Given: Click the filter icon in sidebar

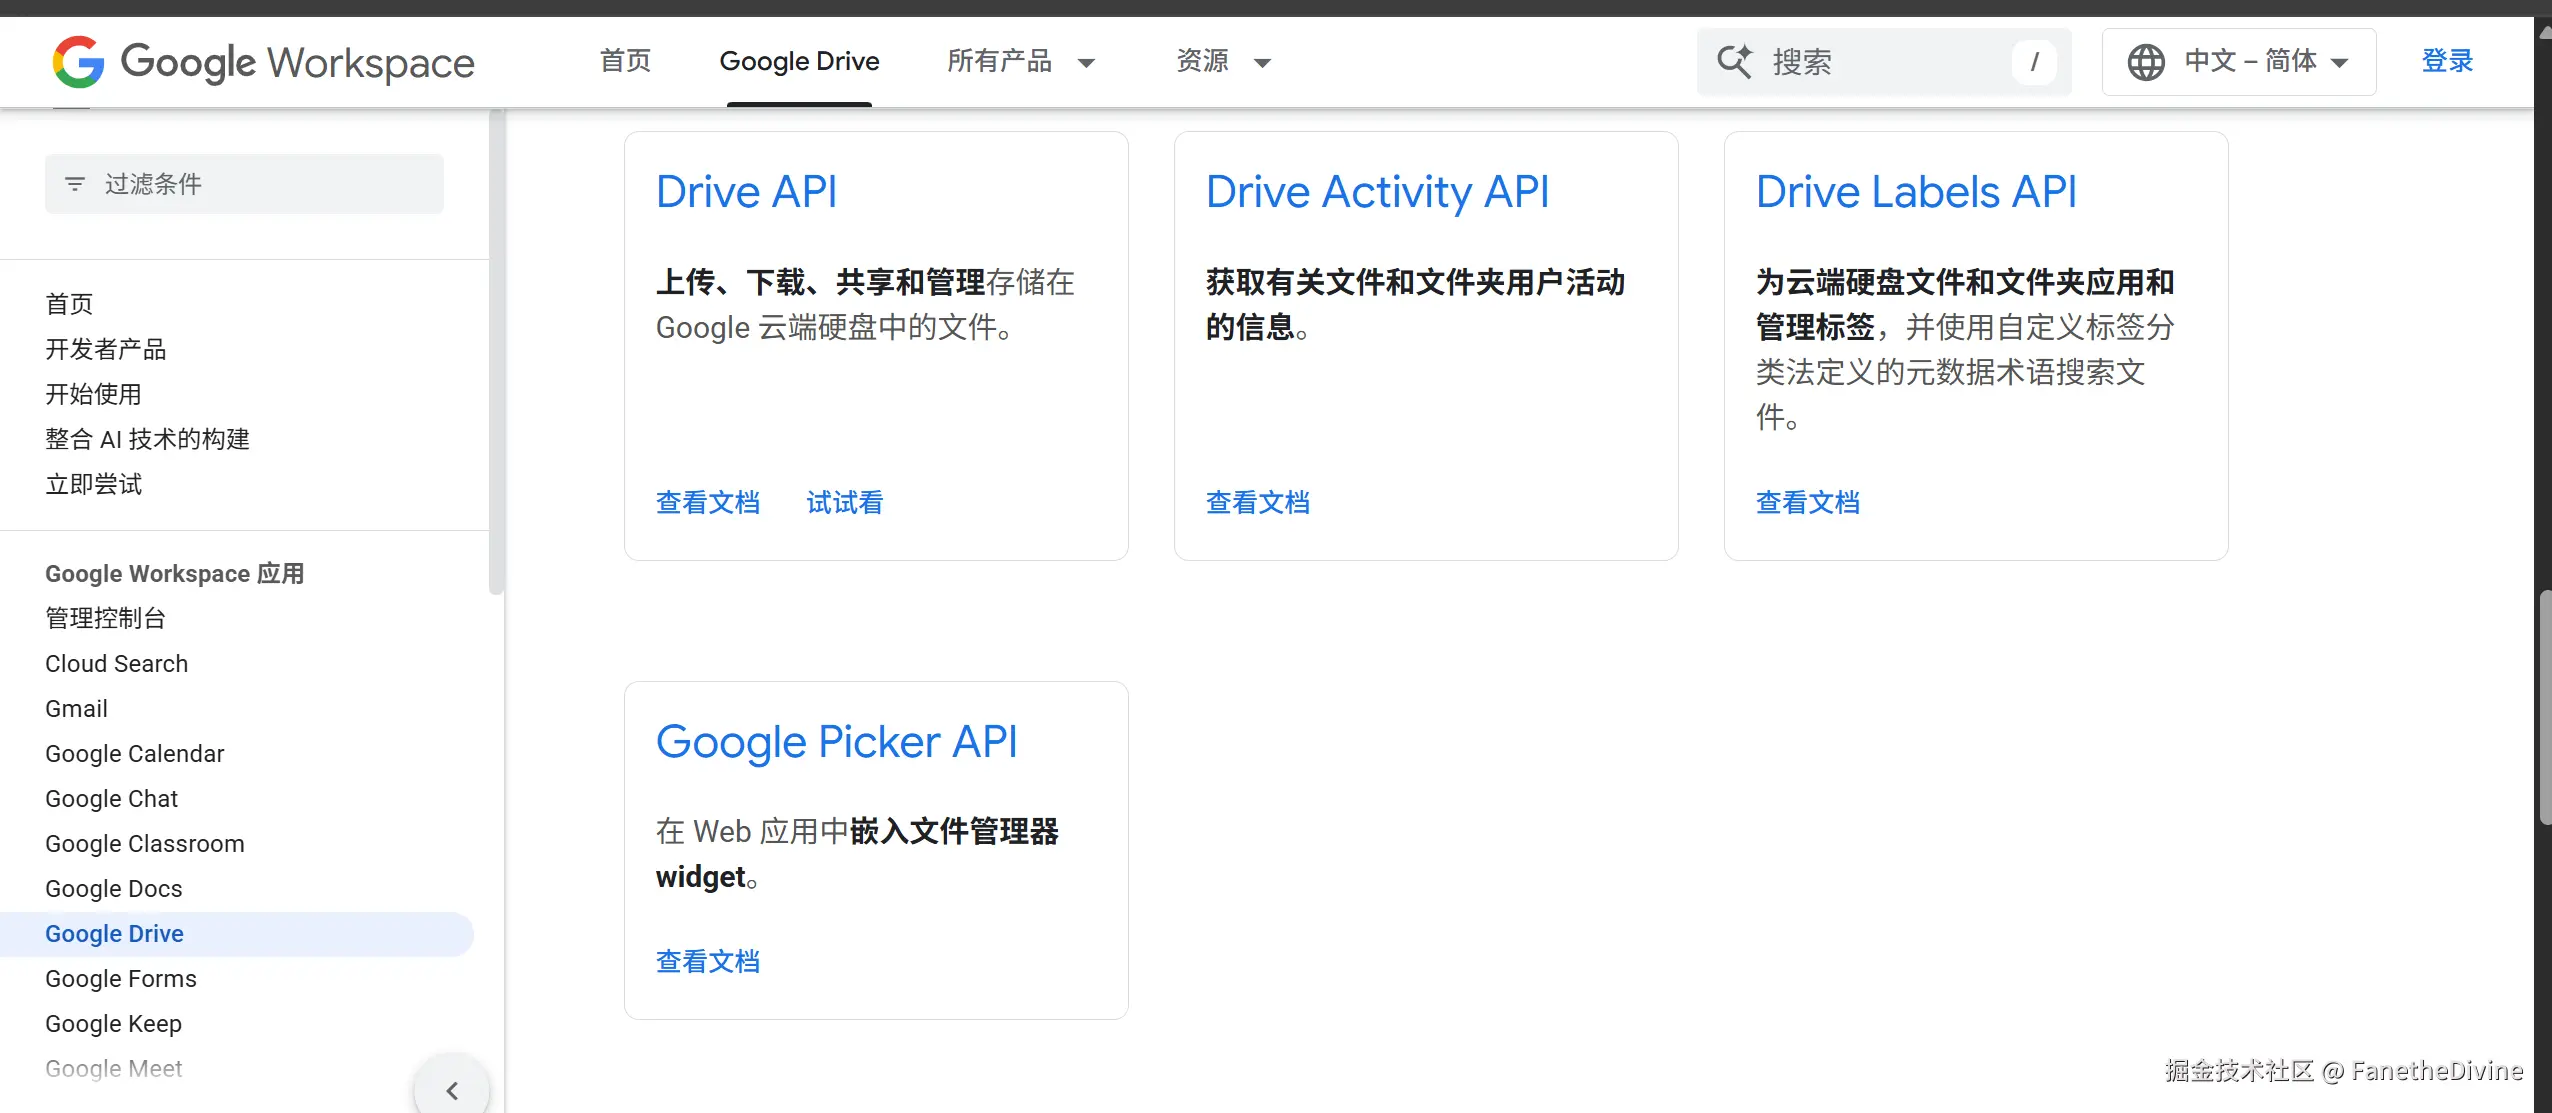Looking at the screenshot, I should 75,184.
